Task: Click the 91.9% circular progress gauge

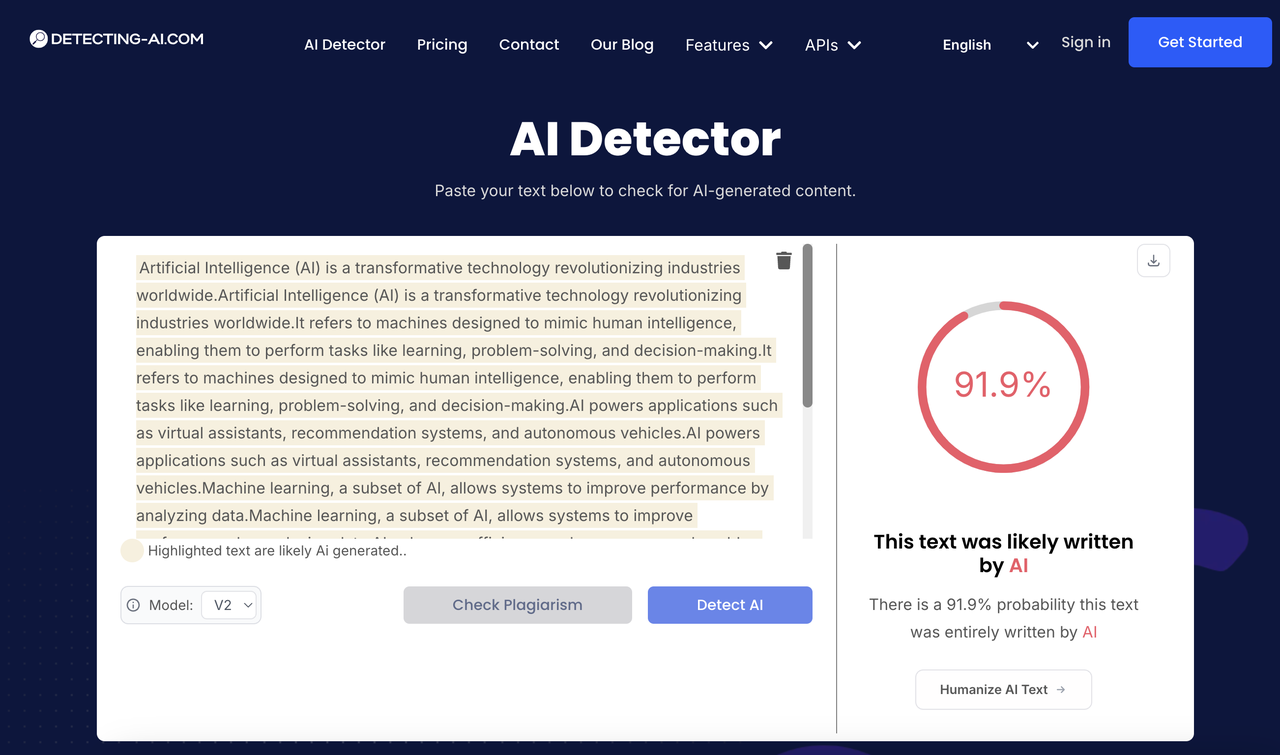Action: (1003, 386)
